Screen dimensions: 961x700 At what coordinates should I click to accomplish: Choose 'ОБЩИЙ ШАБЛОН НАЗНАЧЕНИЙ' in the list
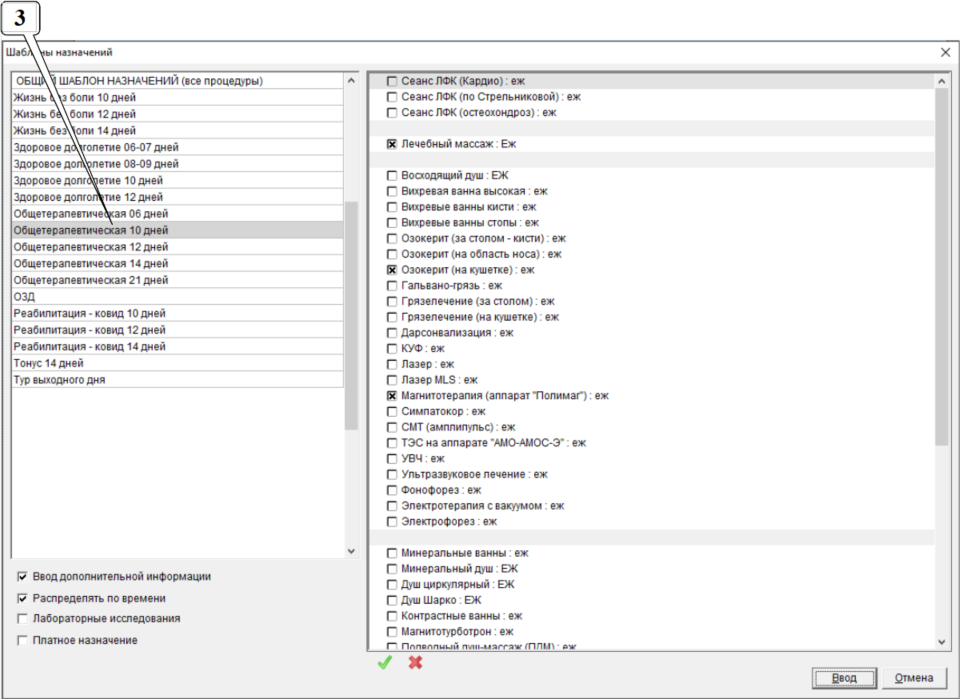pos(139,81)
